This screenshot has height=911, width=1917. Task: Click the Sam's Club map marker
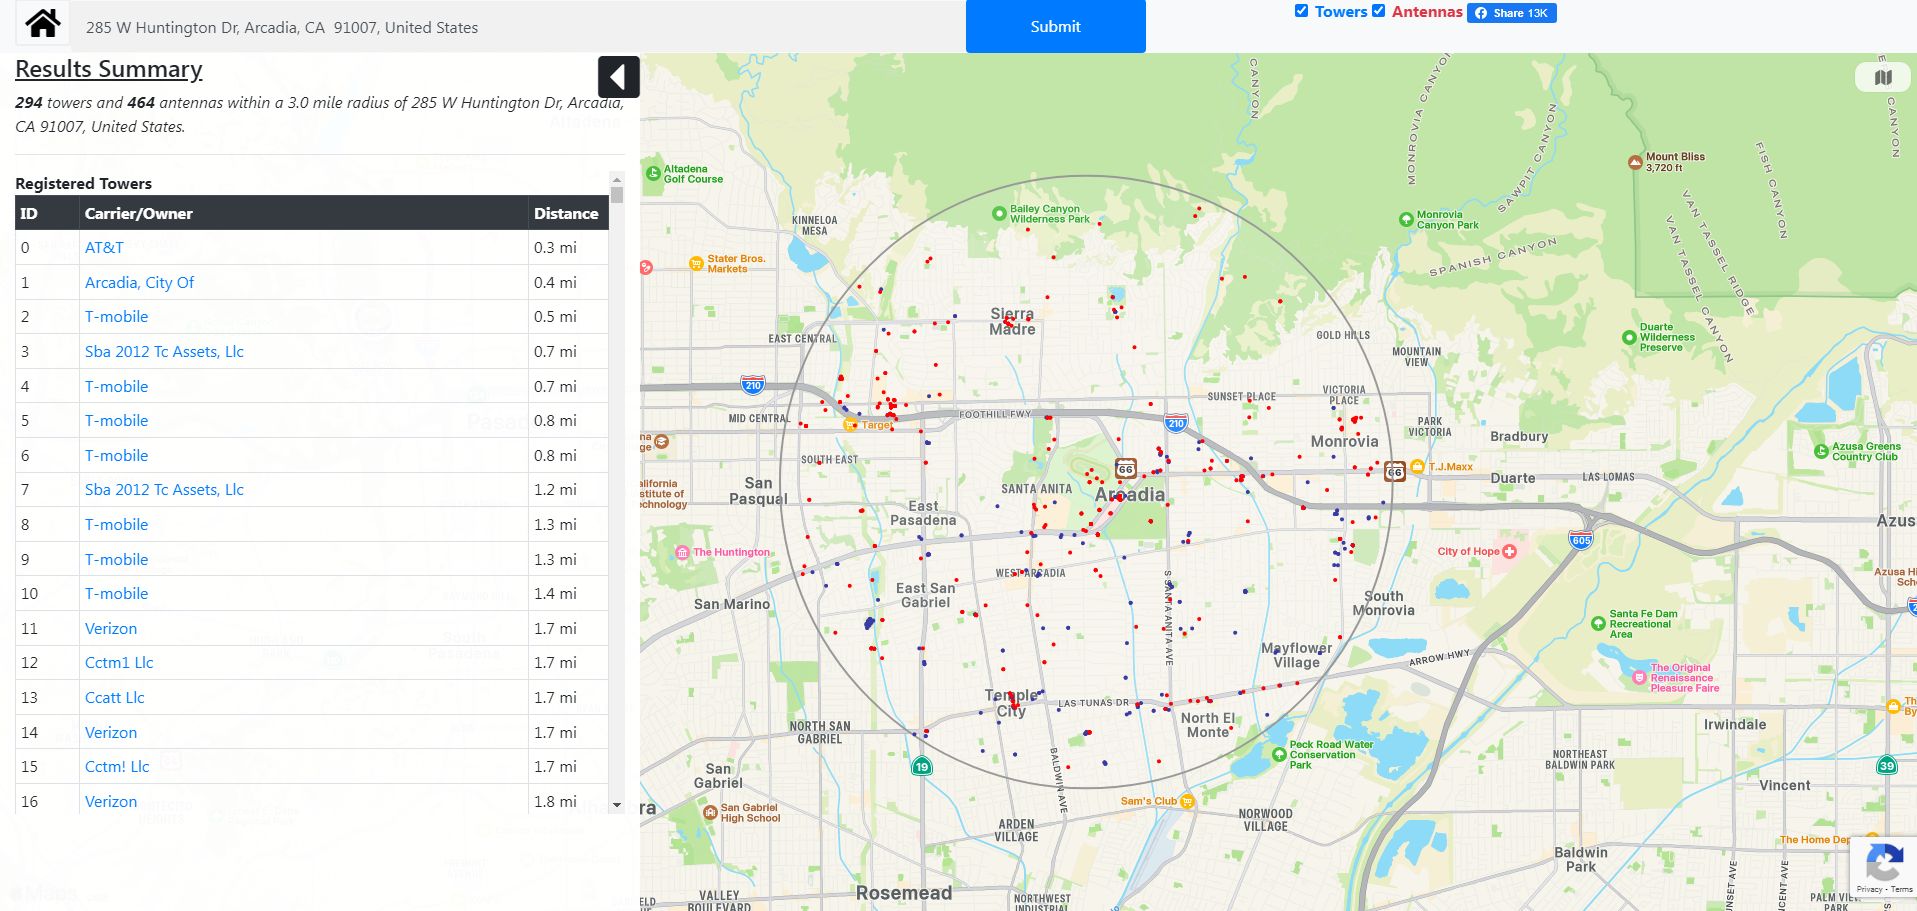point(1187,801)
